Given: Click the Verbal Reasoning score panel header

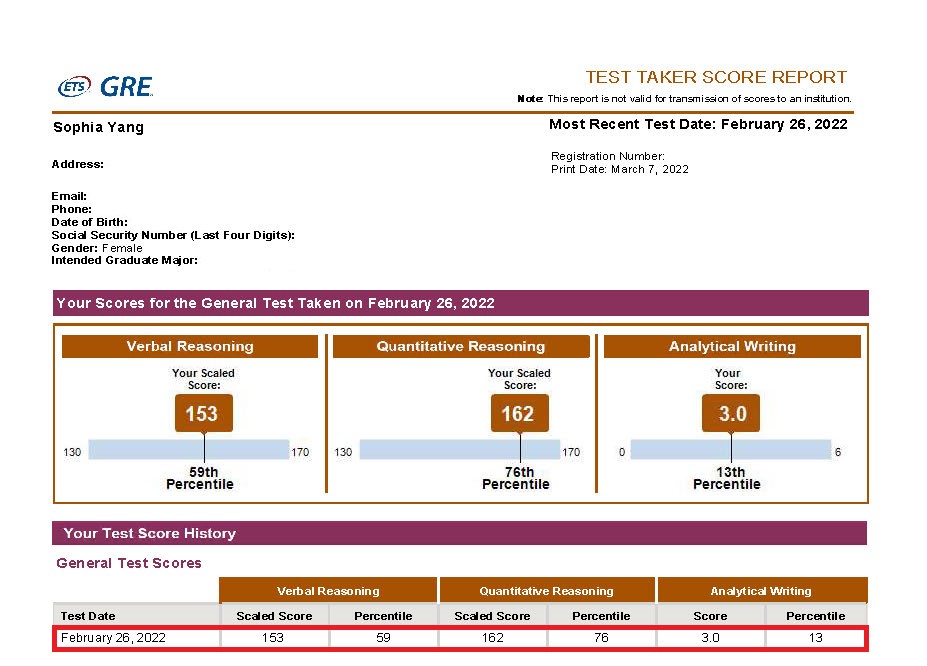Looking at the screenshot, I should 190,346.
